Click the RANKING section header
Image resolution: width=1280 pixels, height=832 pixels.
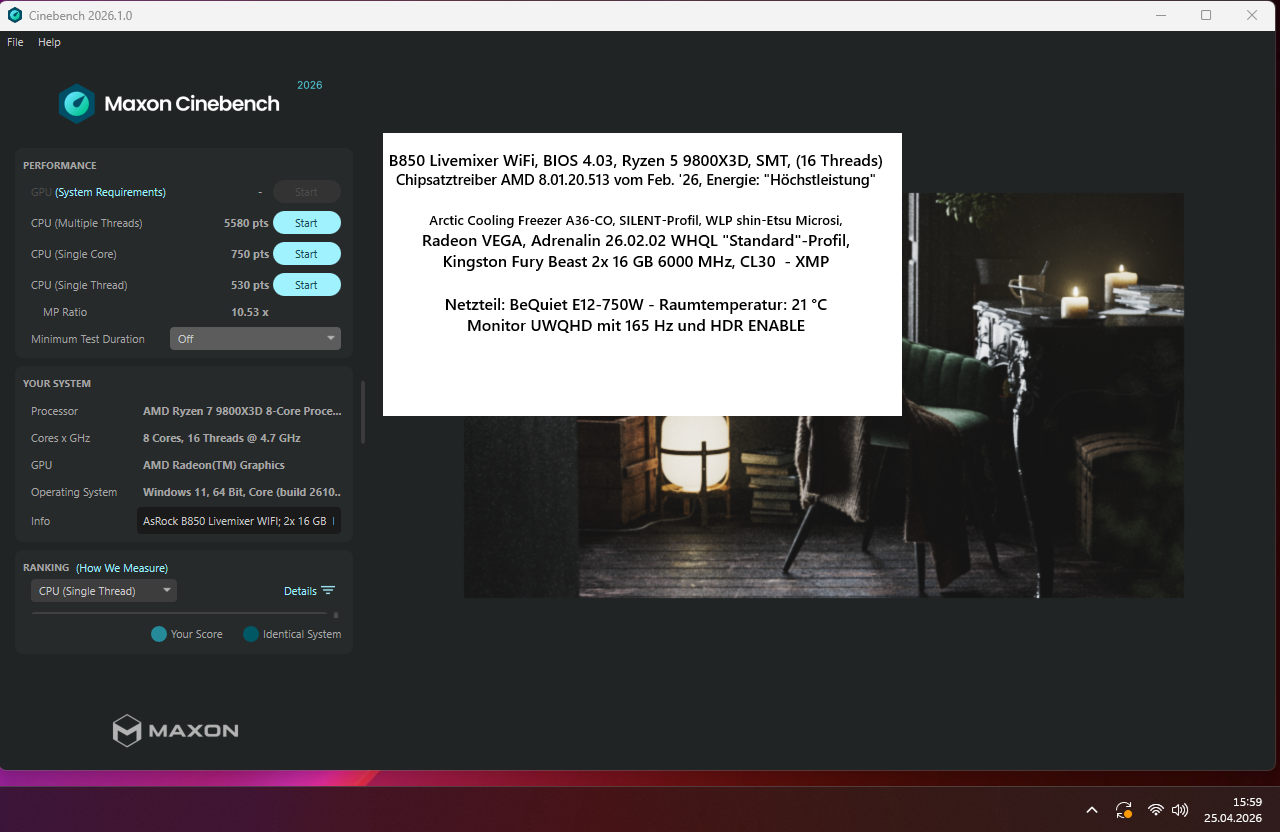46,568
